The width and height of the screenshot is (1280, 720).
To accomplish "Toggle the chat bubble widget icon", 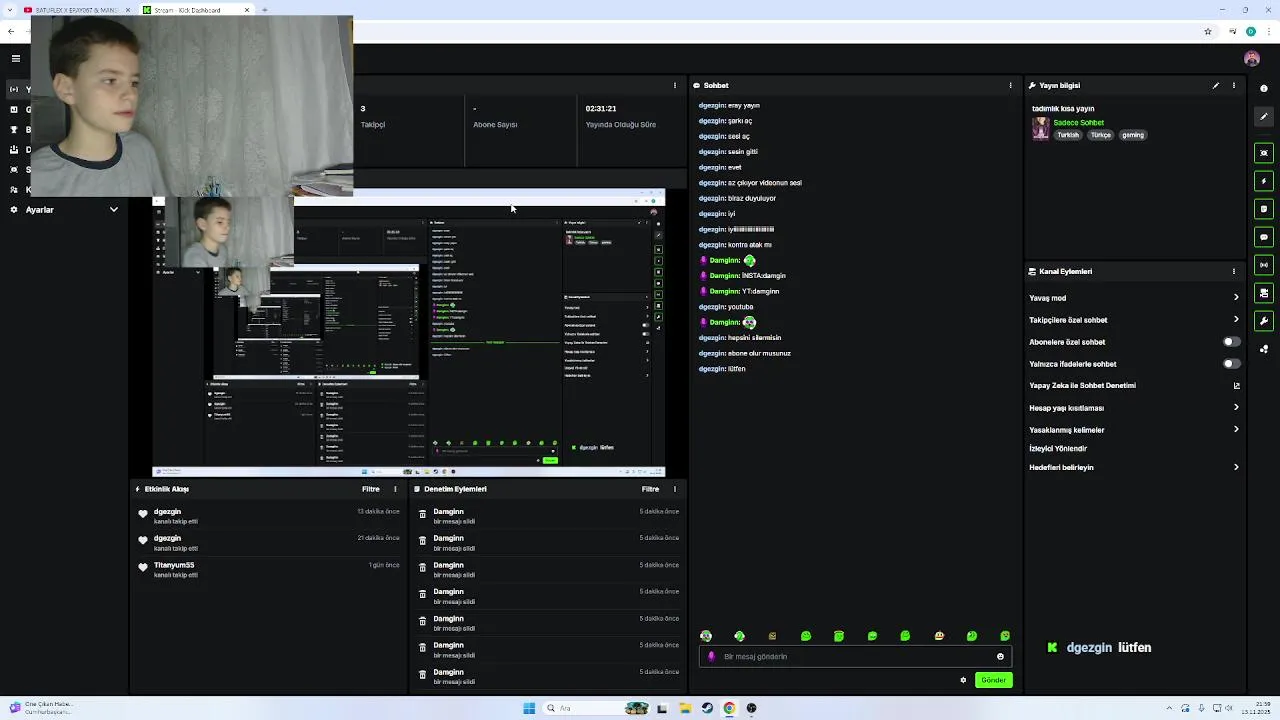I will point(1264,237).
